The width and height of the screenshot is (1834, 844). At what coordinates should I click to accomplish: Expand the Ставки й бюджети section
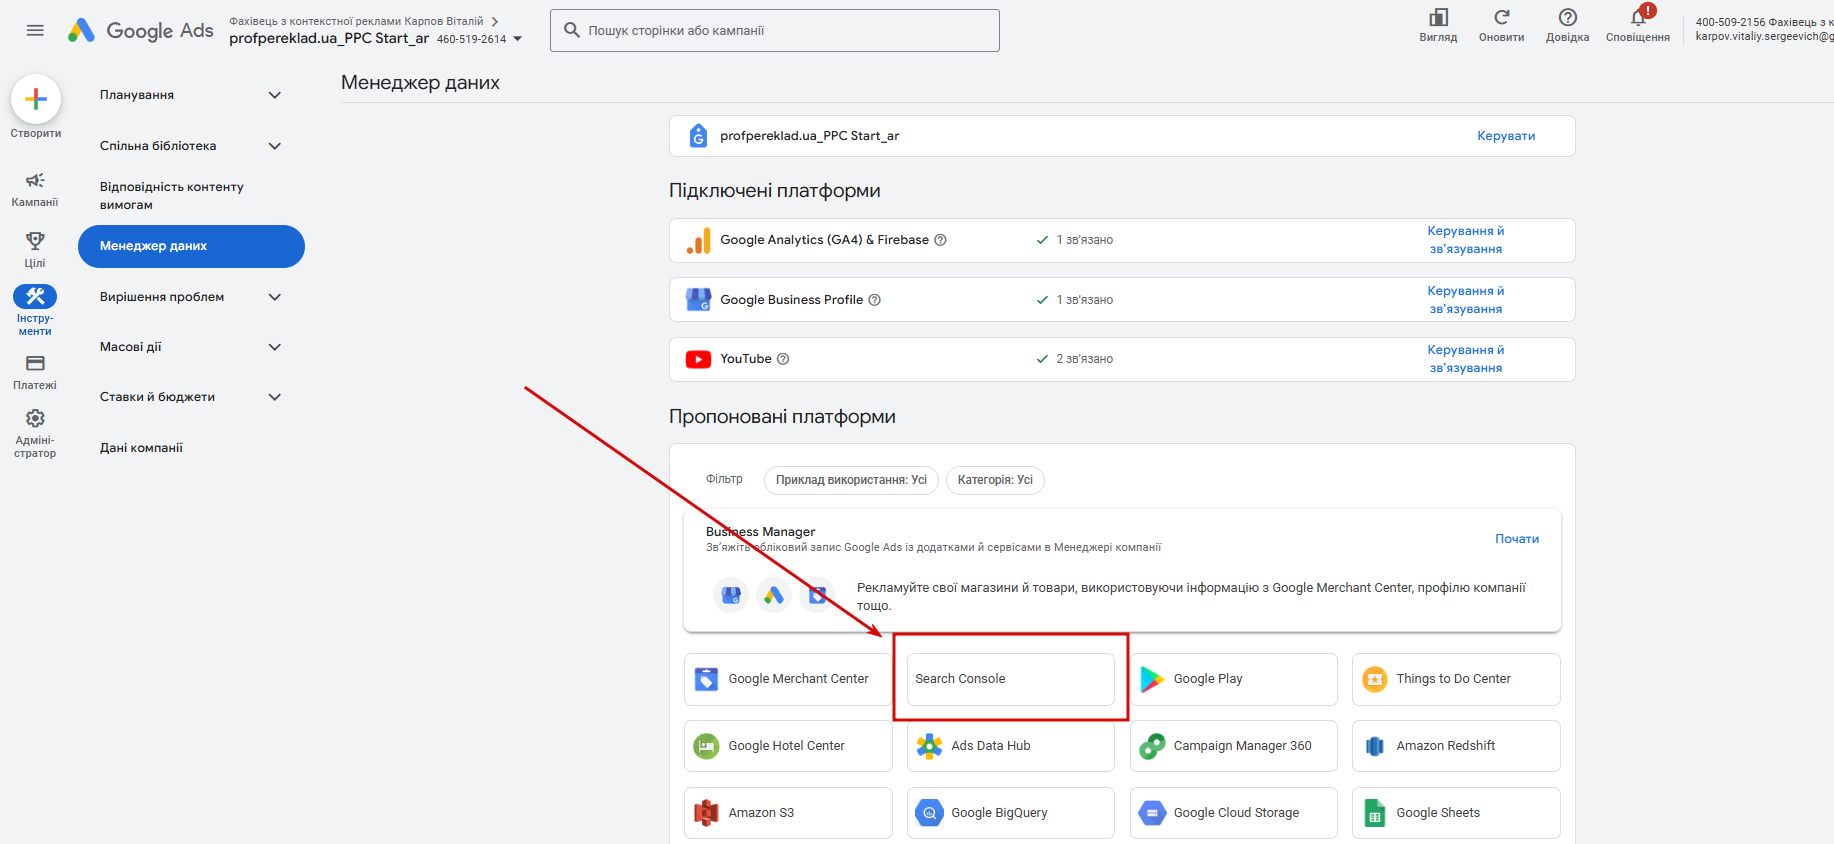pyautogui.click(x=275, y=397)
